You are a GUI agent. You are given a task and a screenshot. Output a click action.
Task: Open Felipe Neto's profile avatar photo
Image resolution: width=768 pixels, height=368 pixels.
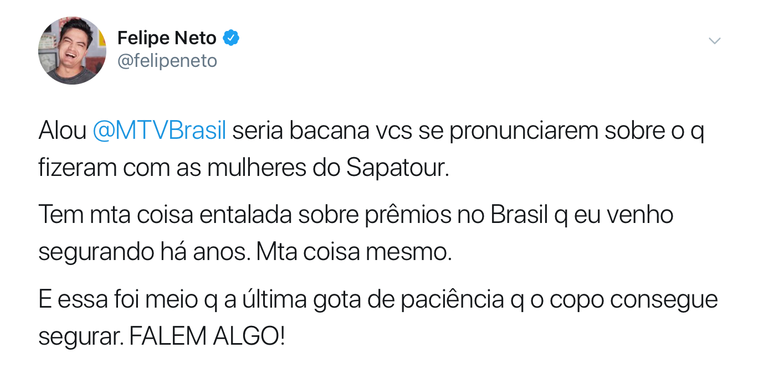[72, 50]
